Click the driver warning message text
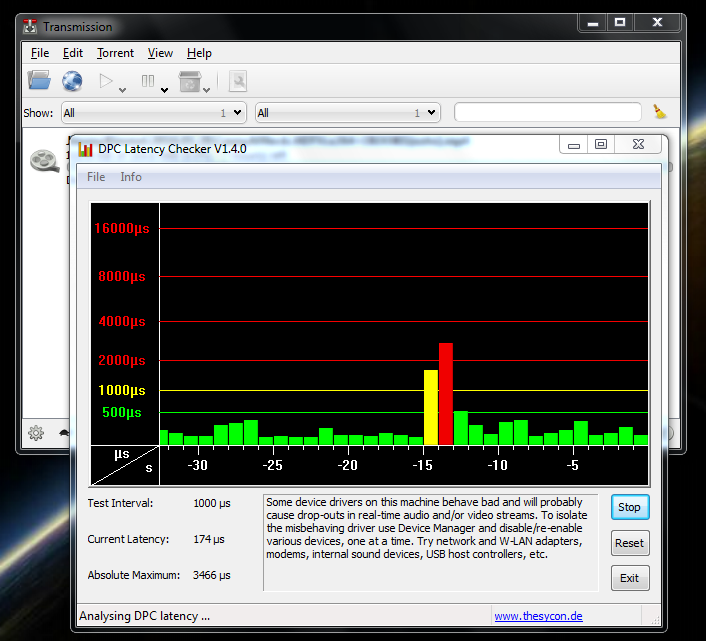The image size is (706, 641). click(426, 528)
